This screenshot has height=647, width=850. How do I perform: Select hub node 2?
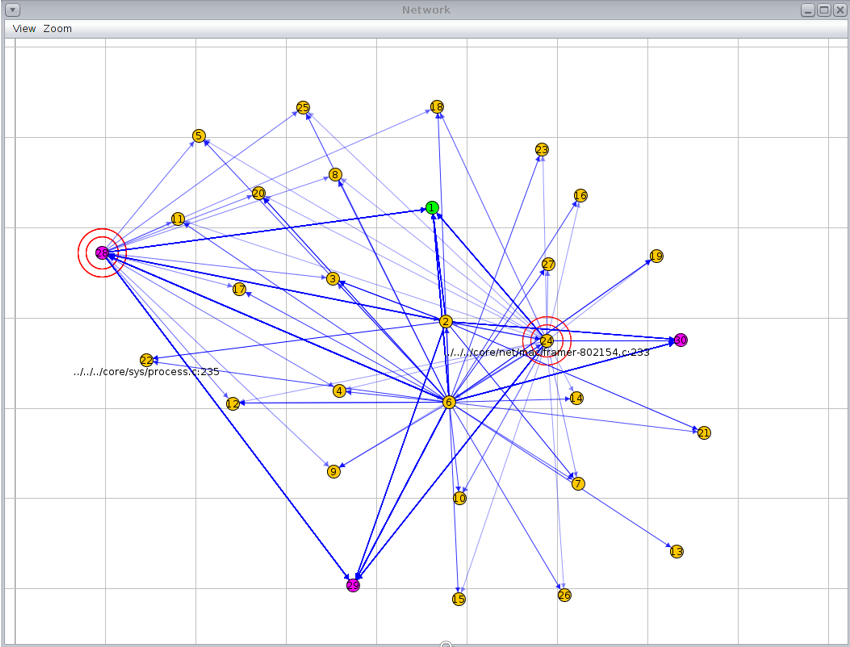point(445,322)
